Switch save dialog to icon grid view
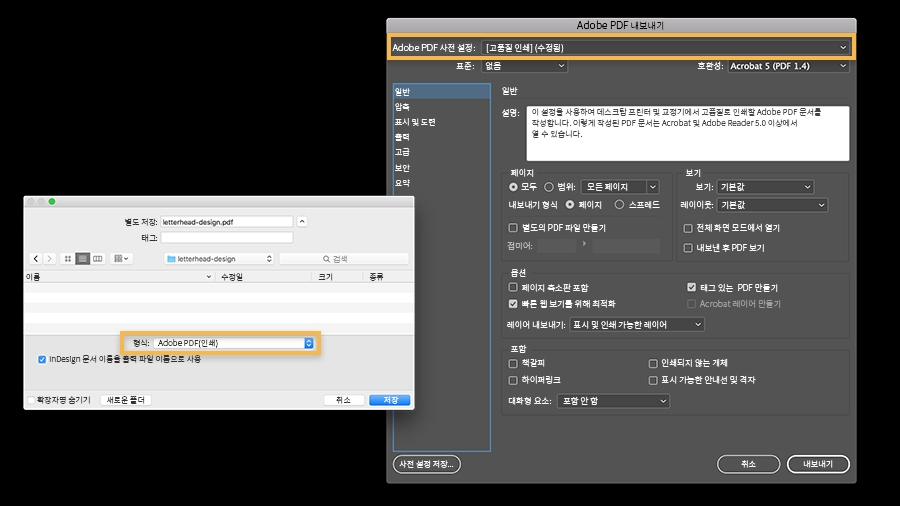The width and height of the screenshot is (900, 506). click(x=68, y=259)
